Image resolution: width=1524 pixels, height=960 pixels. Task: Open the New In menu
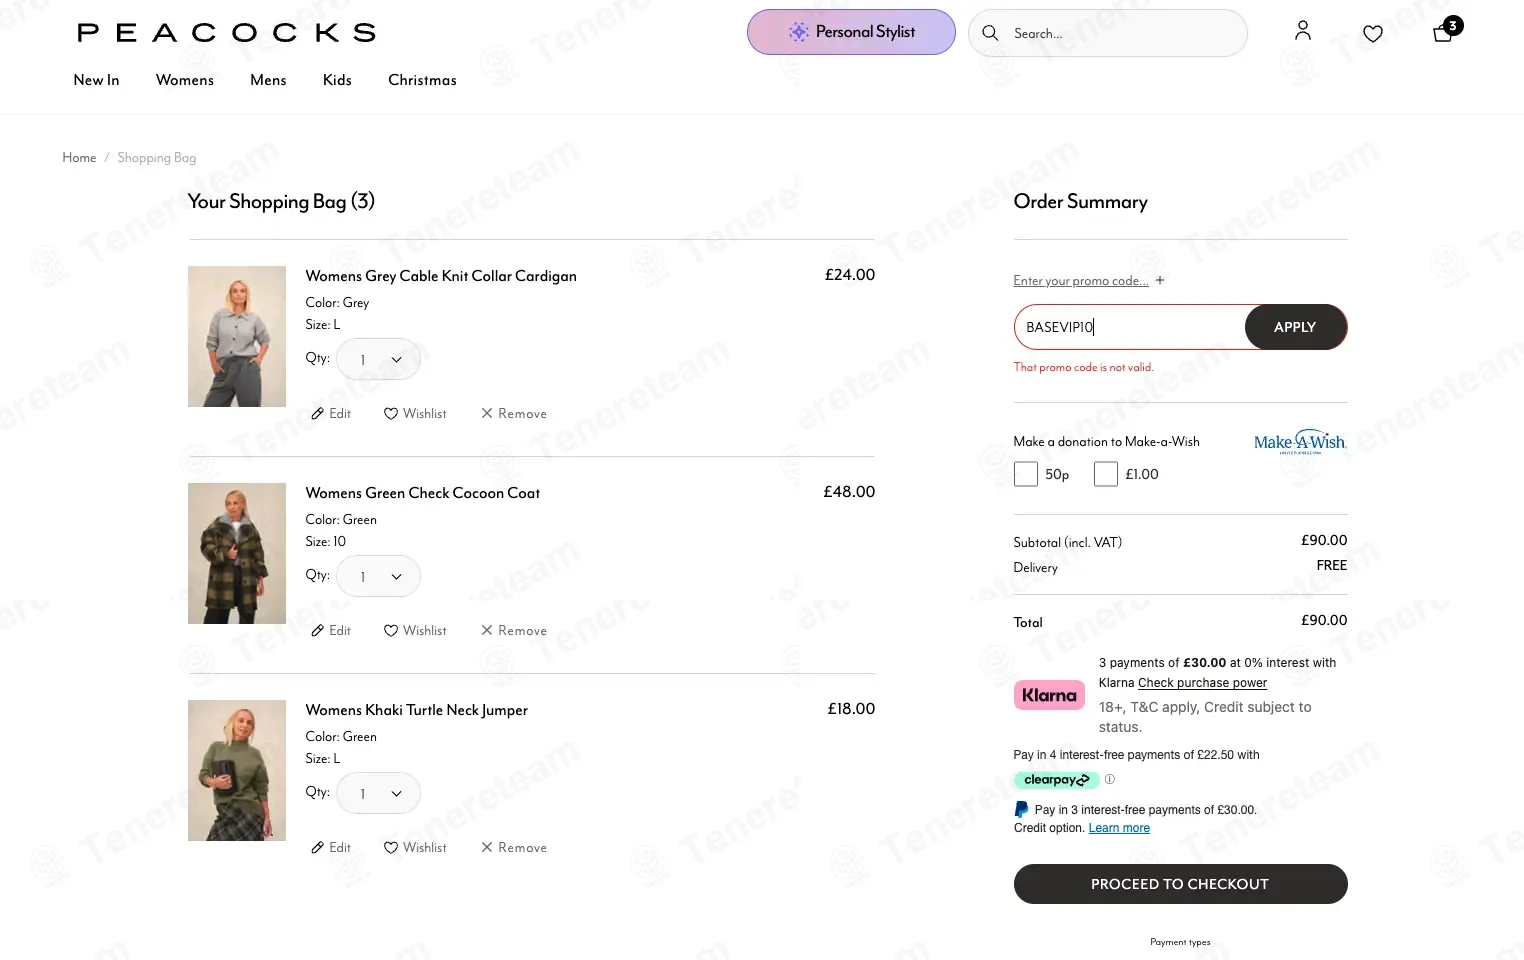(96, 80)
